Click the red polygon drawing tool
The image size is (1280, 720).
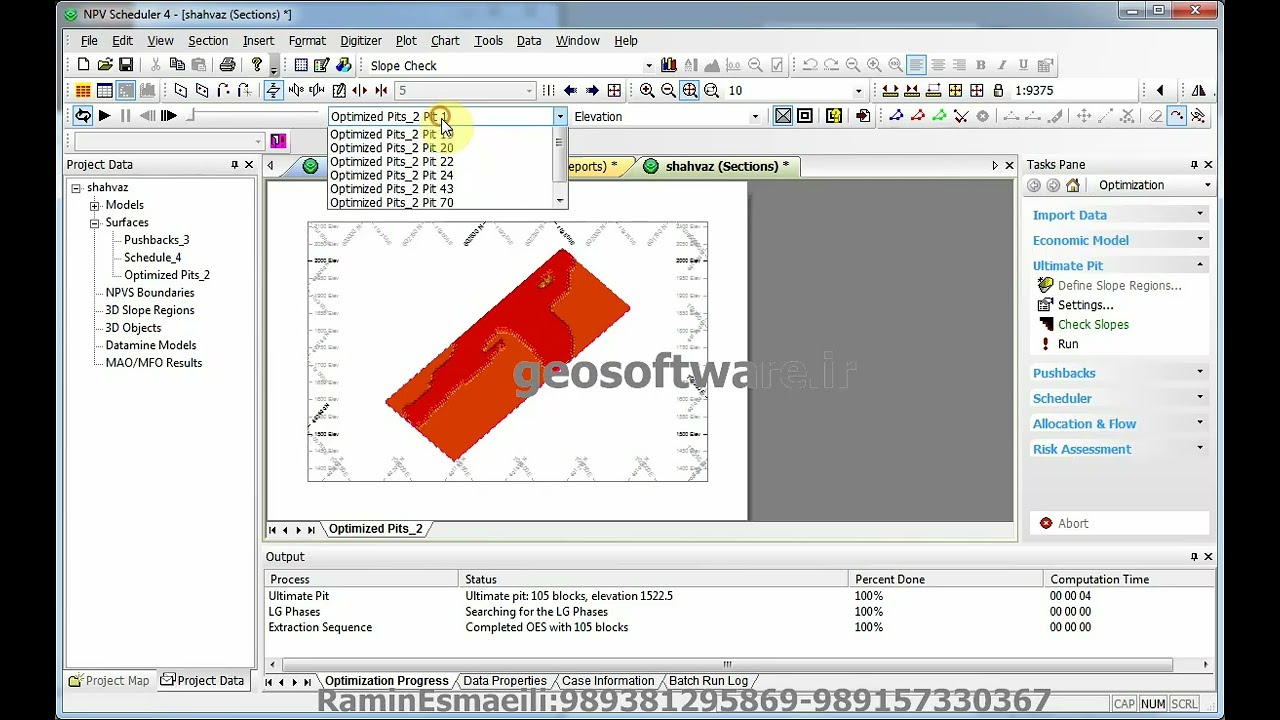coord(918,116)
